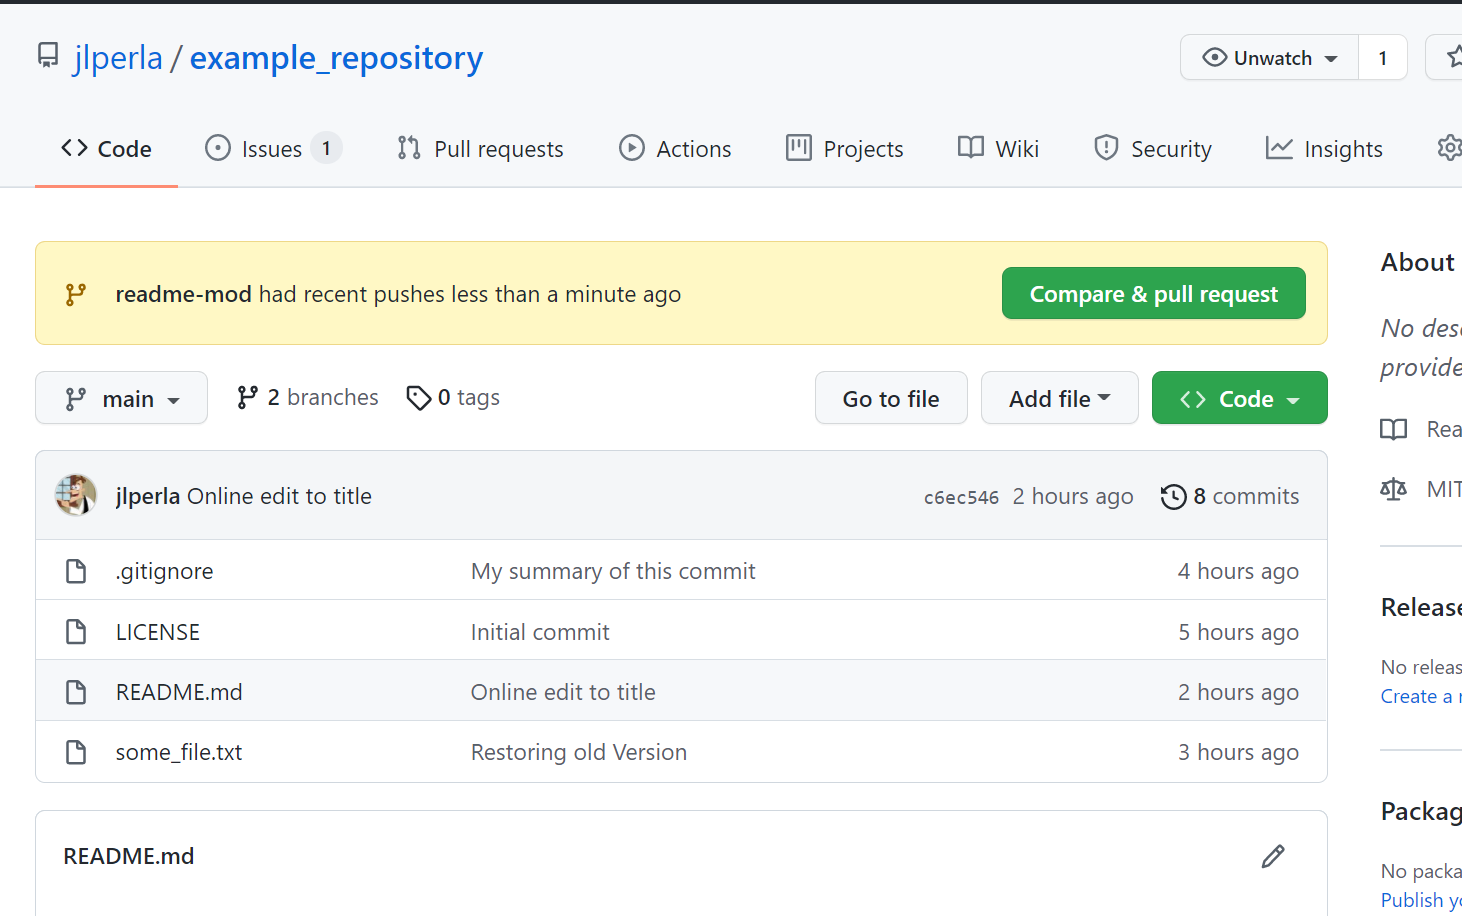Click the MIT license scales icon
Image resolution: width=1462 pixels, height=916 pixels.
click(x=1393, y=489)
